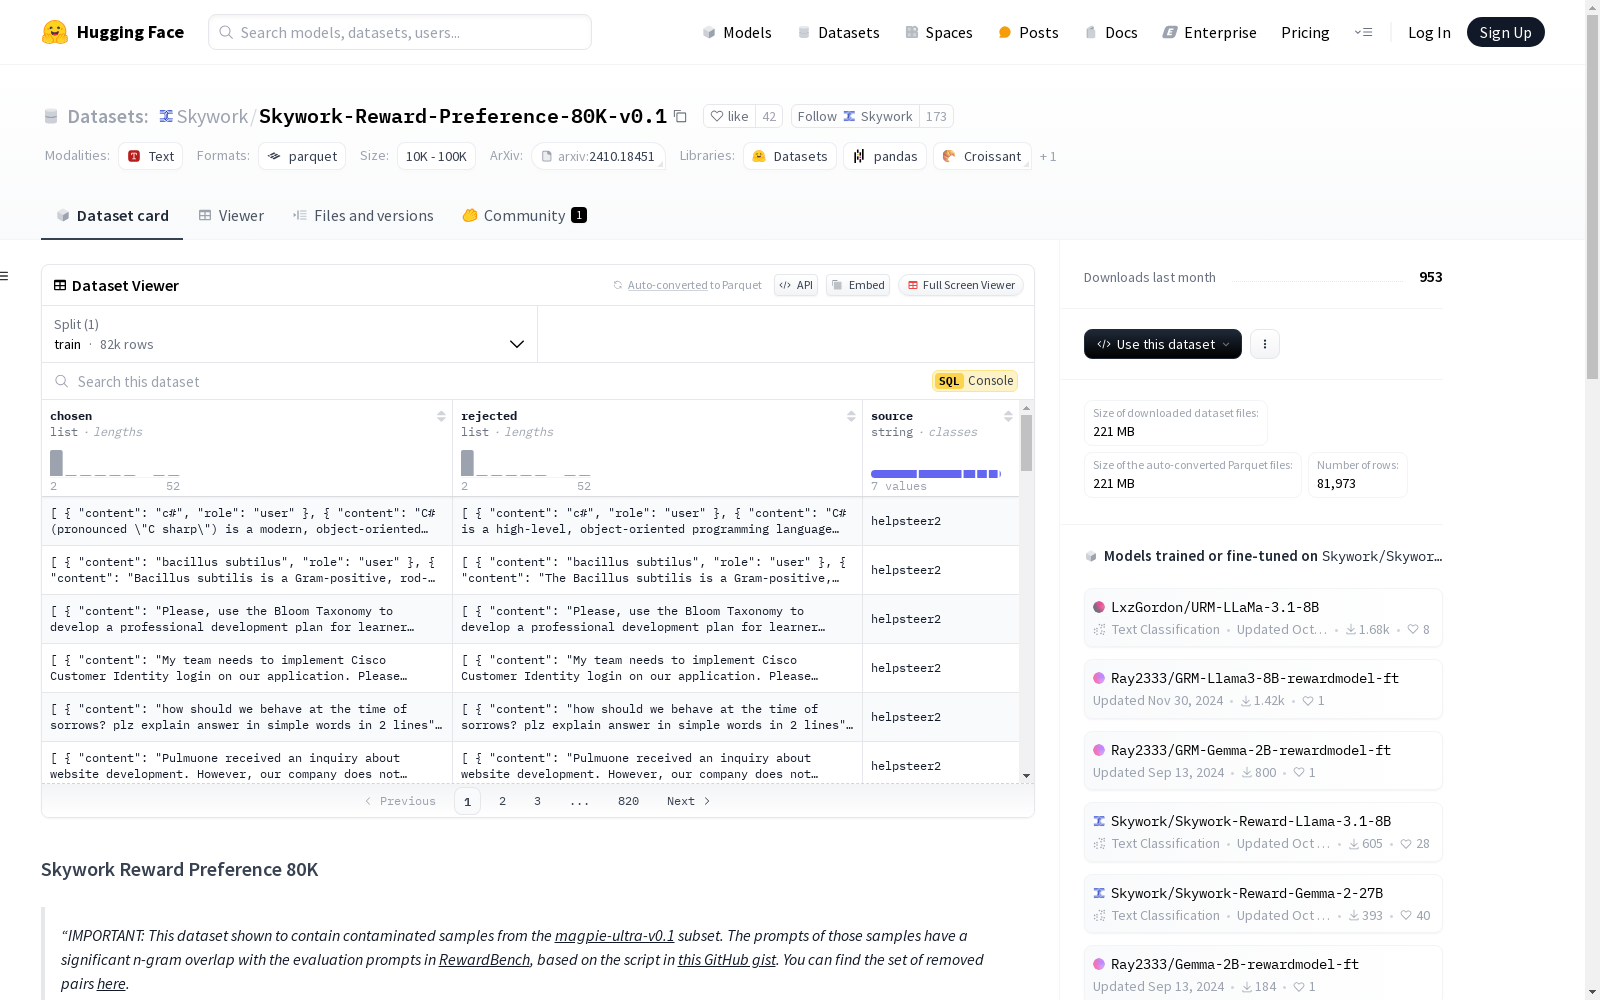Click the sort icon on rejected column

(x=851, y=416)
